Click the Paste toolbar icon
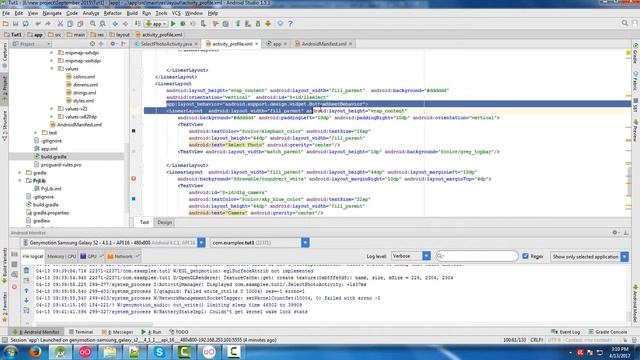Screen dimensions: 640x360 point(80,24)
